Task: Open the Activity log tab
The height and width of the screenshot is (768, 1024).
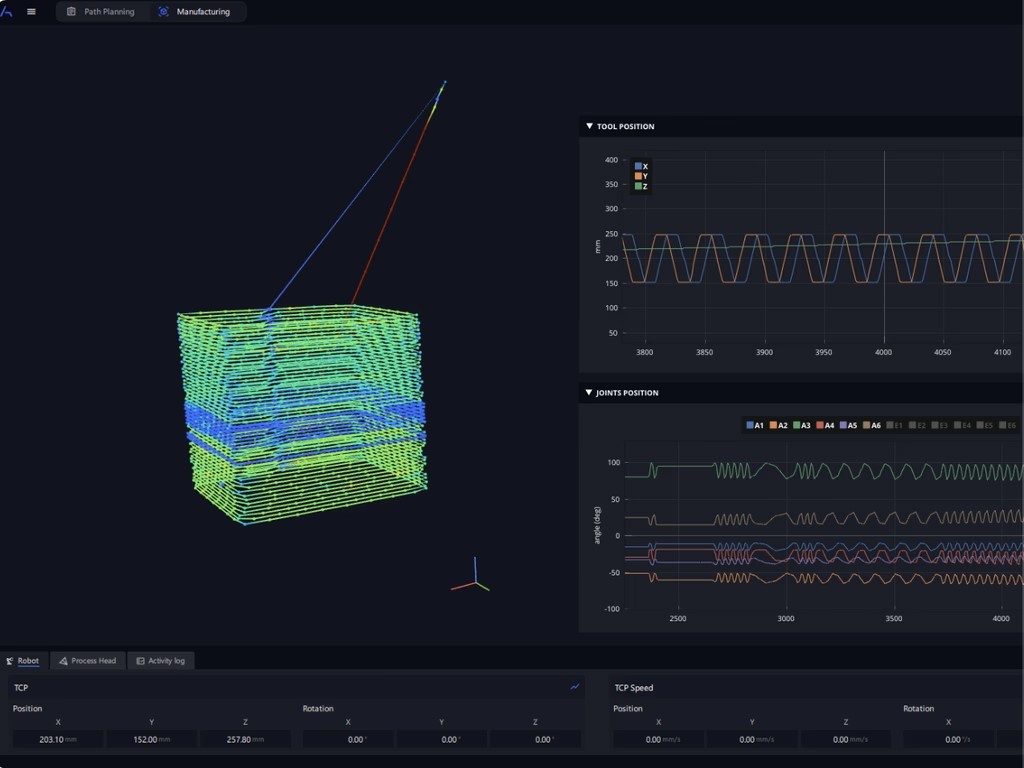Action: click(x=166, y=661)
